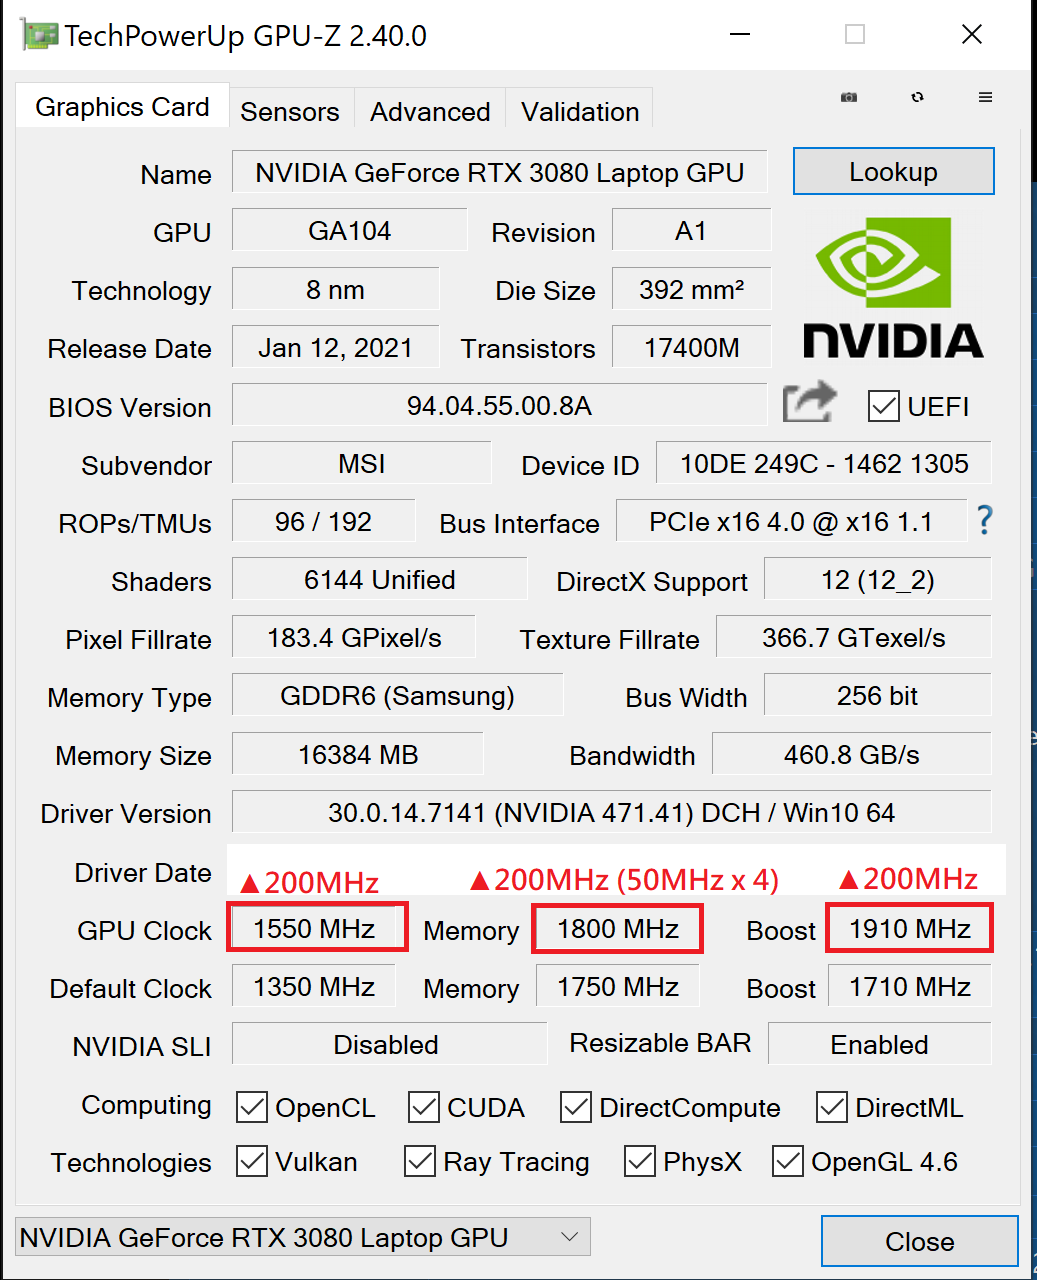1037x1280 pixels.
Task: Toggle the Vulkan checkbox
Action: [x=252, y=1161]
